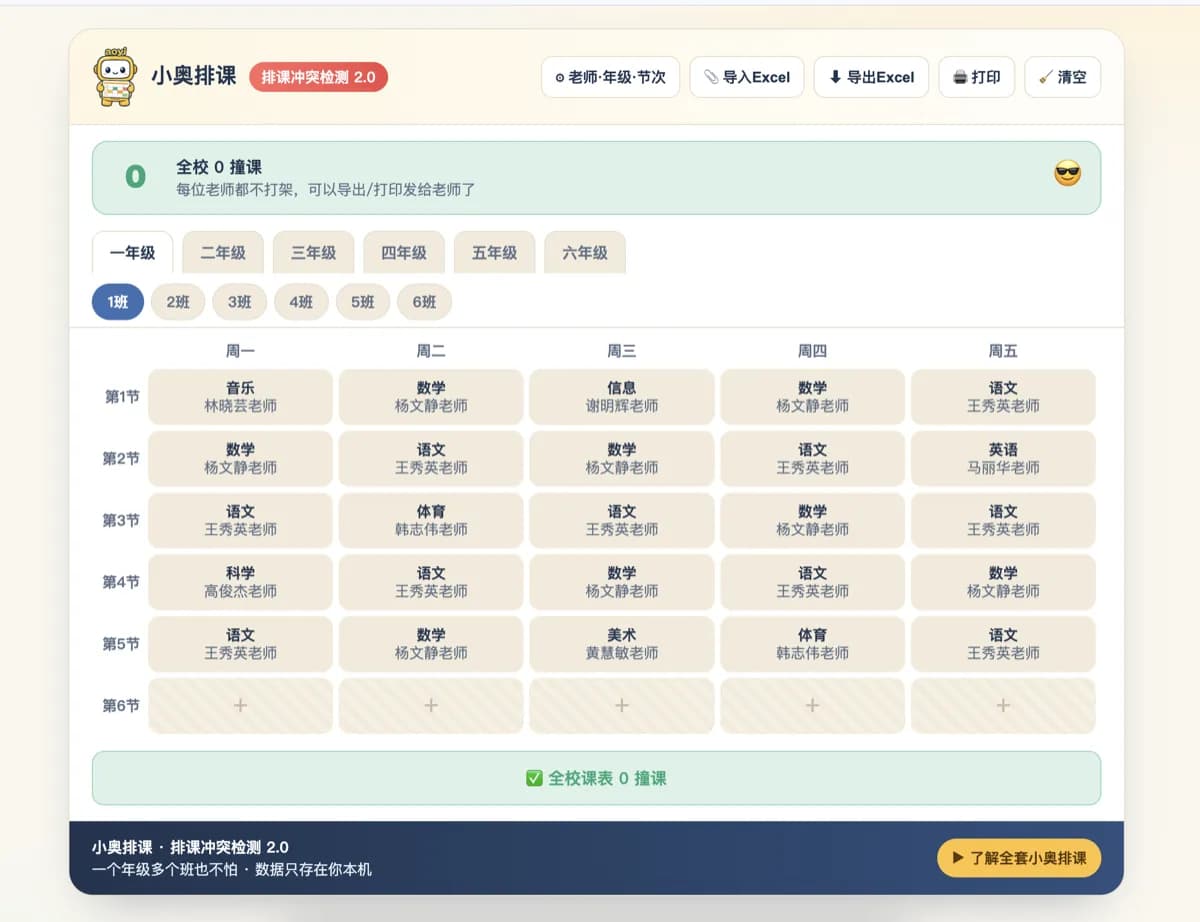Switch to the 六年级 tab
Image resolution: width=1200 pixels, height=922 pixels.
[x=585, y=253]
